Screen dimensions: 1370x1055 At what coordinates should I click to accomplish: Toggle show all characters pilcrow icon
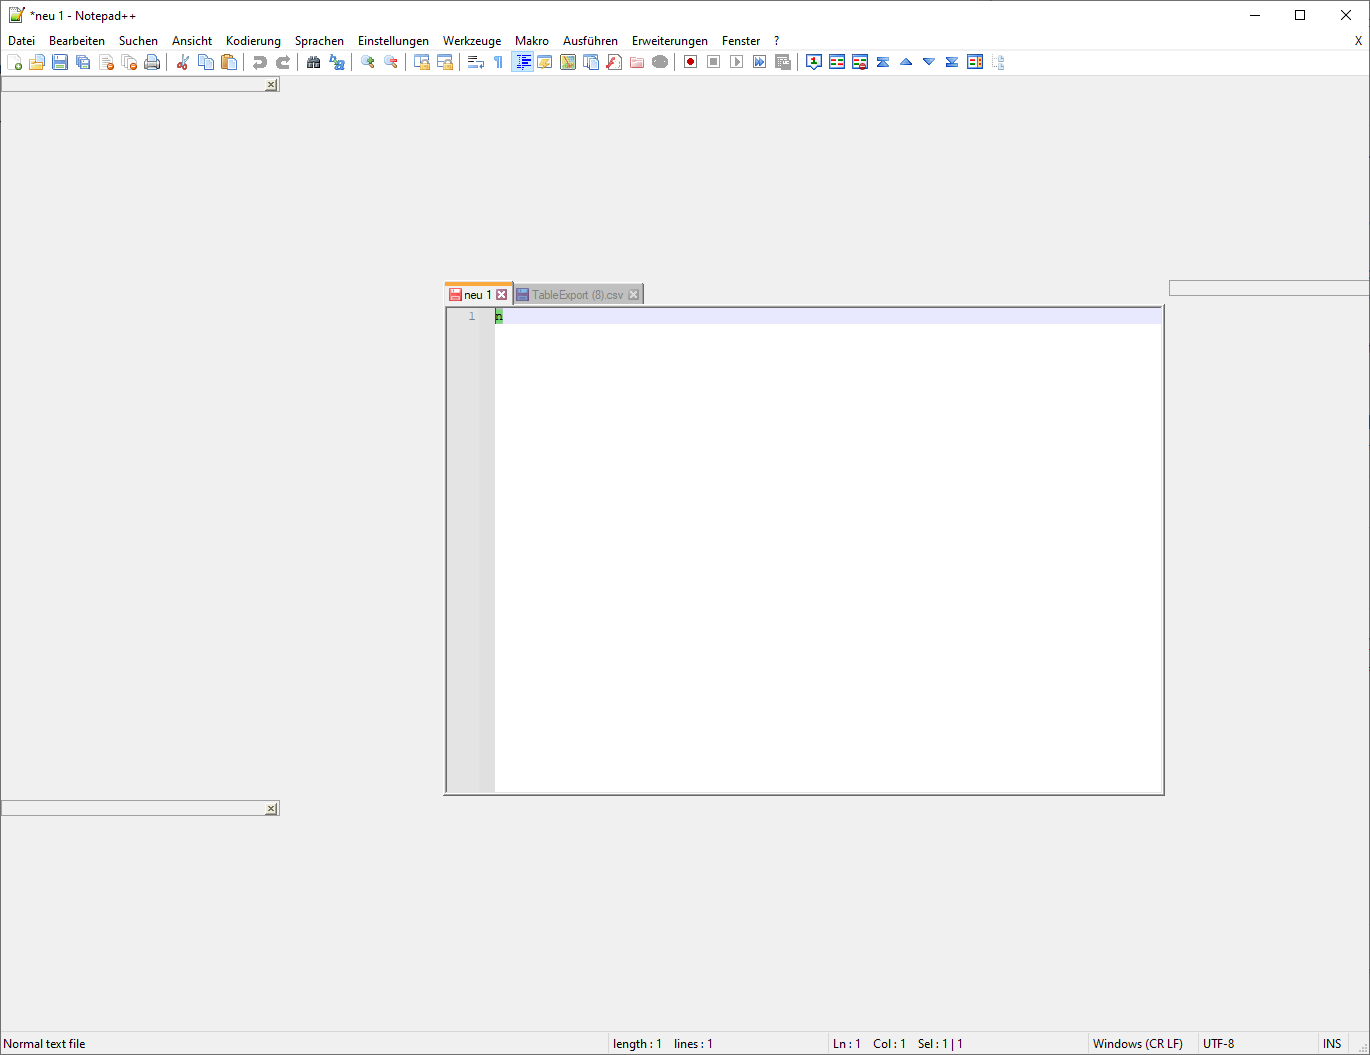[x=499, y=62]
